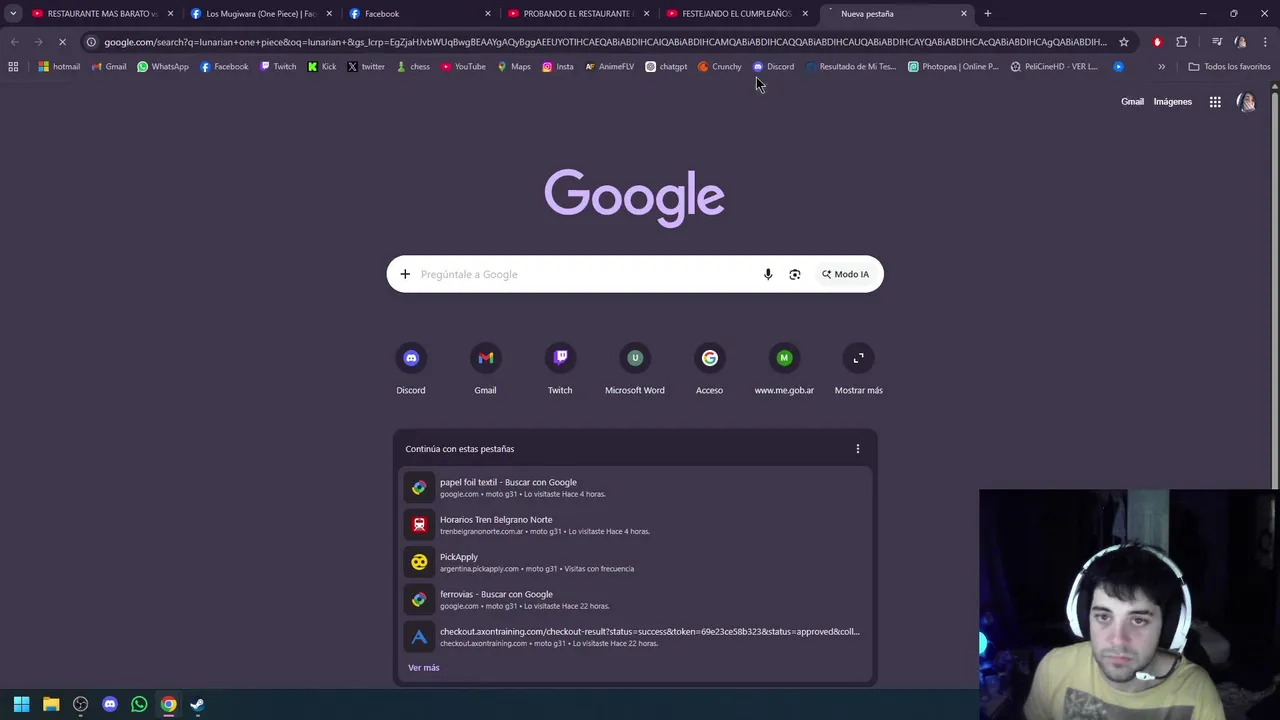Open the Photopea bookmark
The image size is (1280, 720).
pos(953,67)
